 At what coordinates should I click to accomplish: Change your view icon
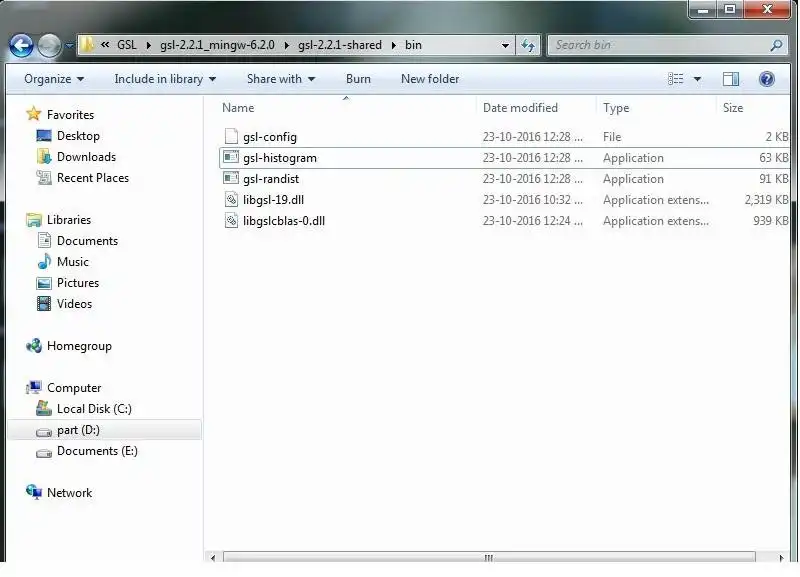click(x=676, y=79)
